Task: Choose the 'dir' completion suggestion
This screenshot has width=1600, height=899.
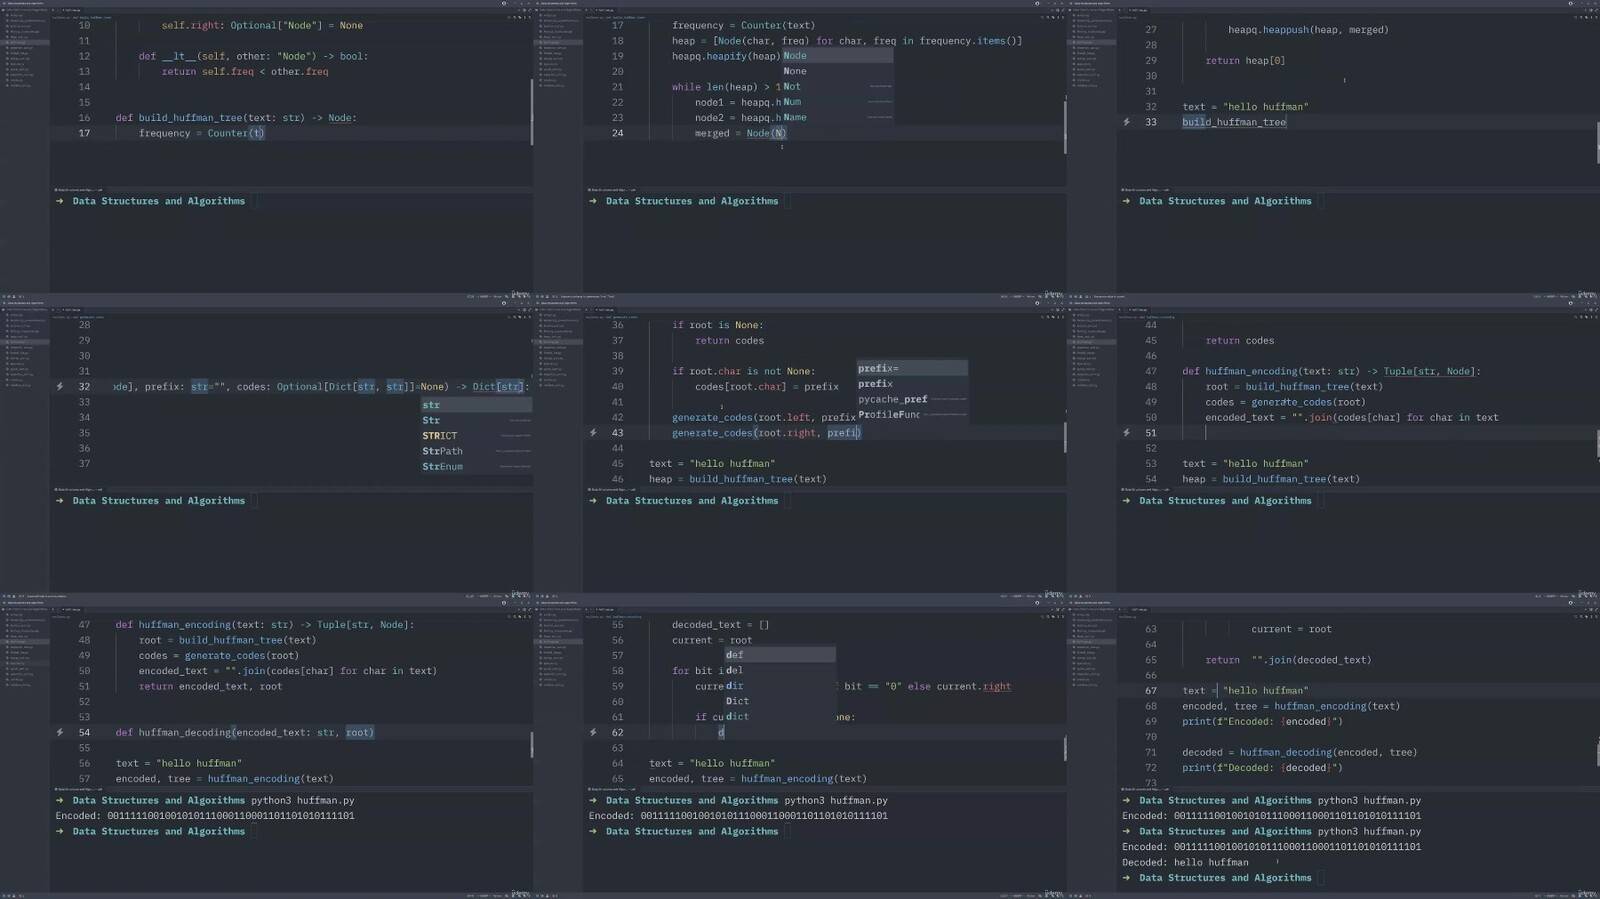Action: click(x=780, y=686)
